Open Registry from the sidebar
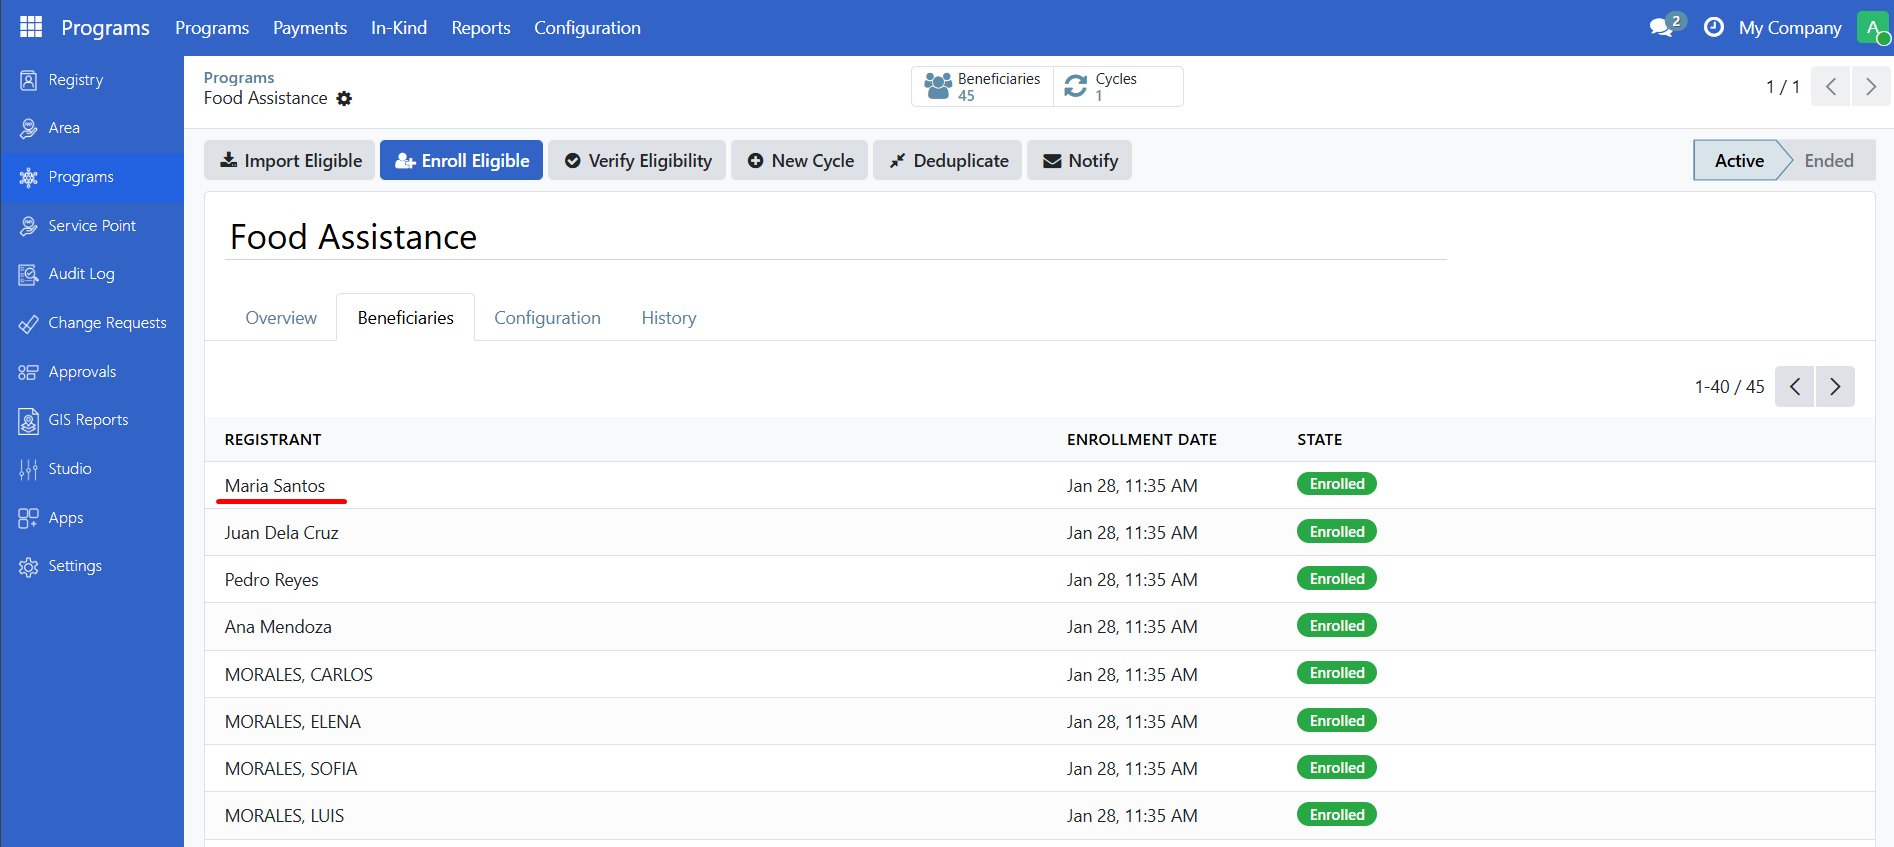 pos(75,80)
